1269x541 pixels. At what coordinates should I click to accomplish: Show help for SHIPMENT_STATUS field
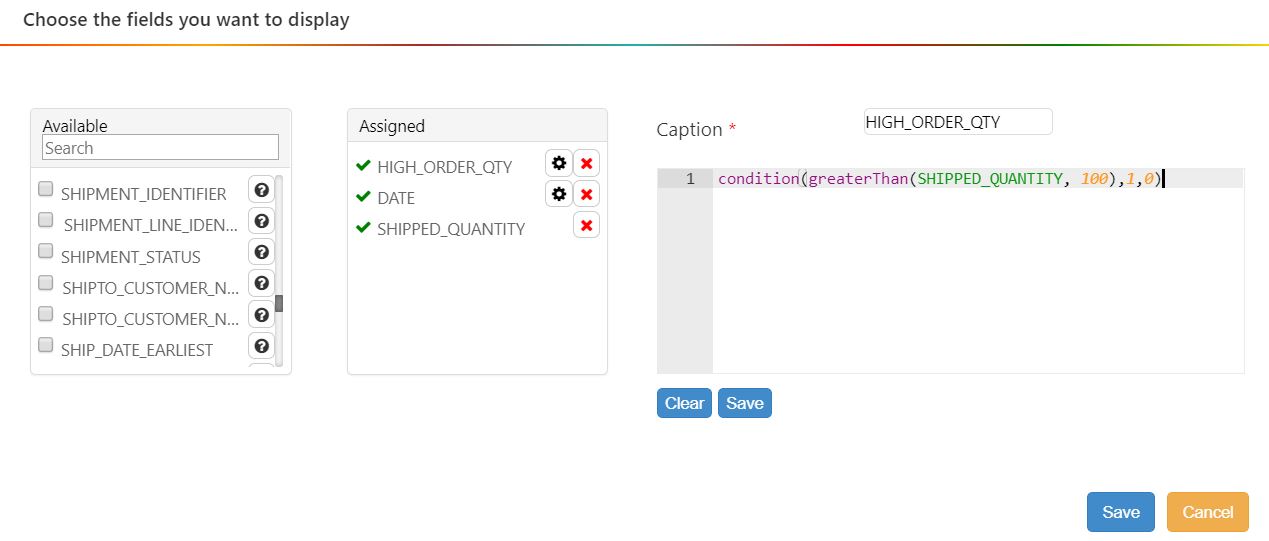pyautogui.click(x=261, y=252)
